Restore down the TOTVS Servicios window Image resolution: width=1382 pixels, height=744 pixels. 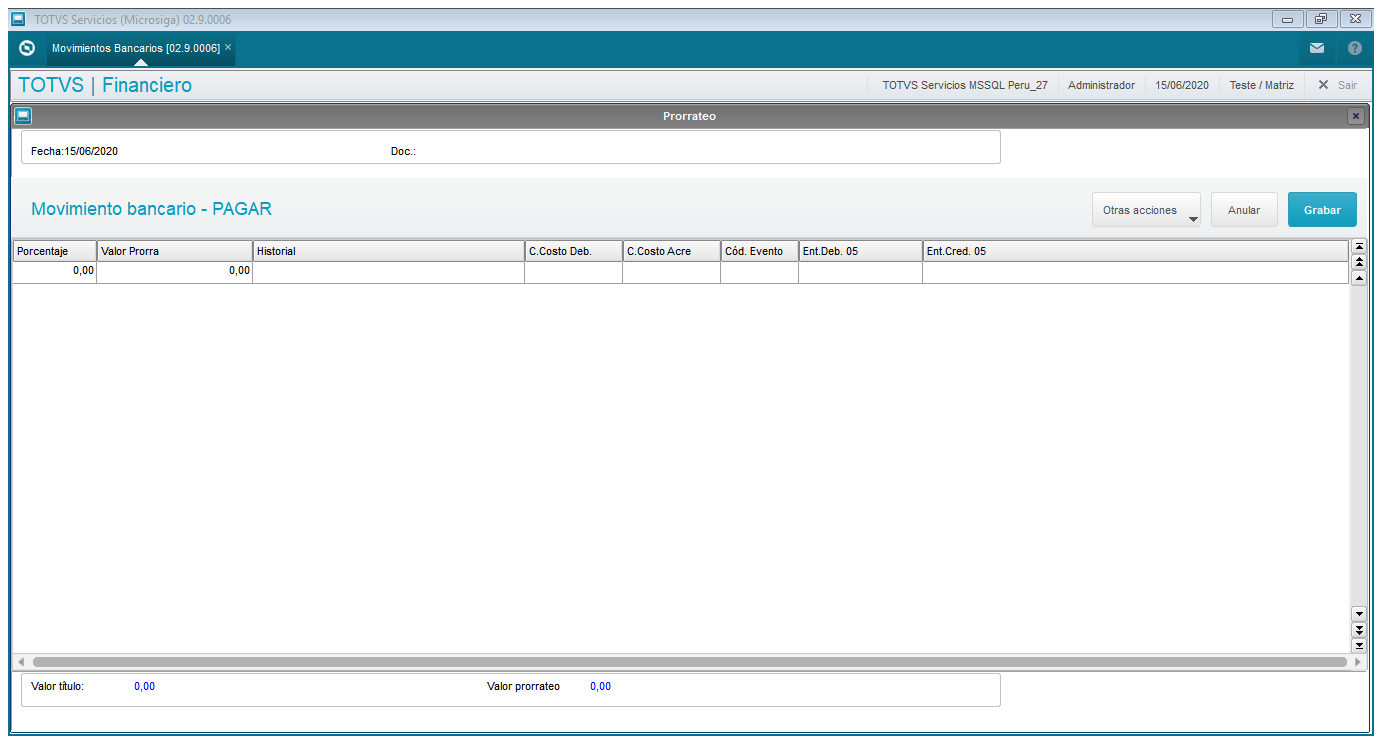point(1321,19)
